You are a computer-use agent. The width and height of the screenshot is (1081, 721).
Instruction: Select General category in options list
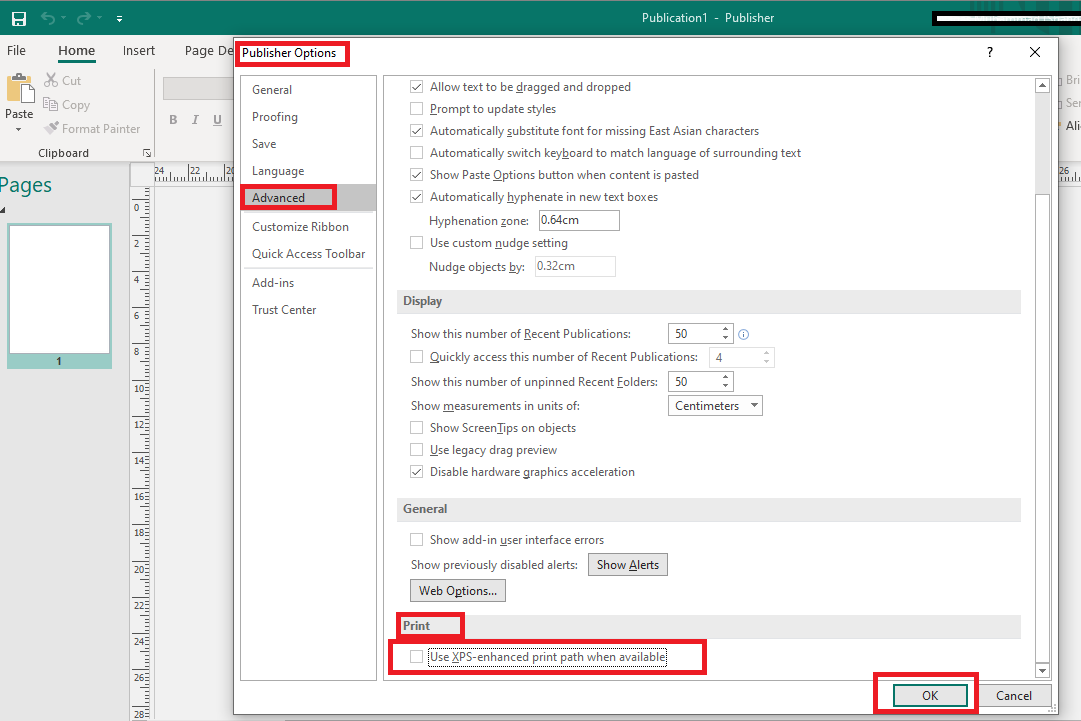point(308,90)
